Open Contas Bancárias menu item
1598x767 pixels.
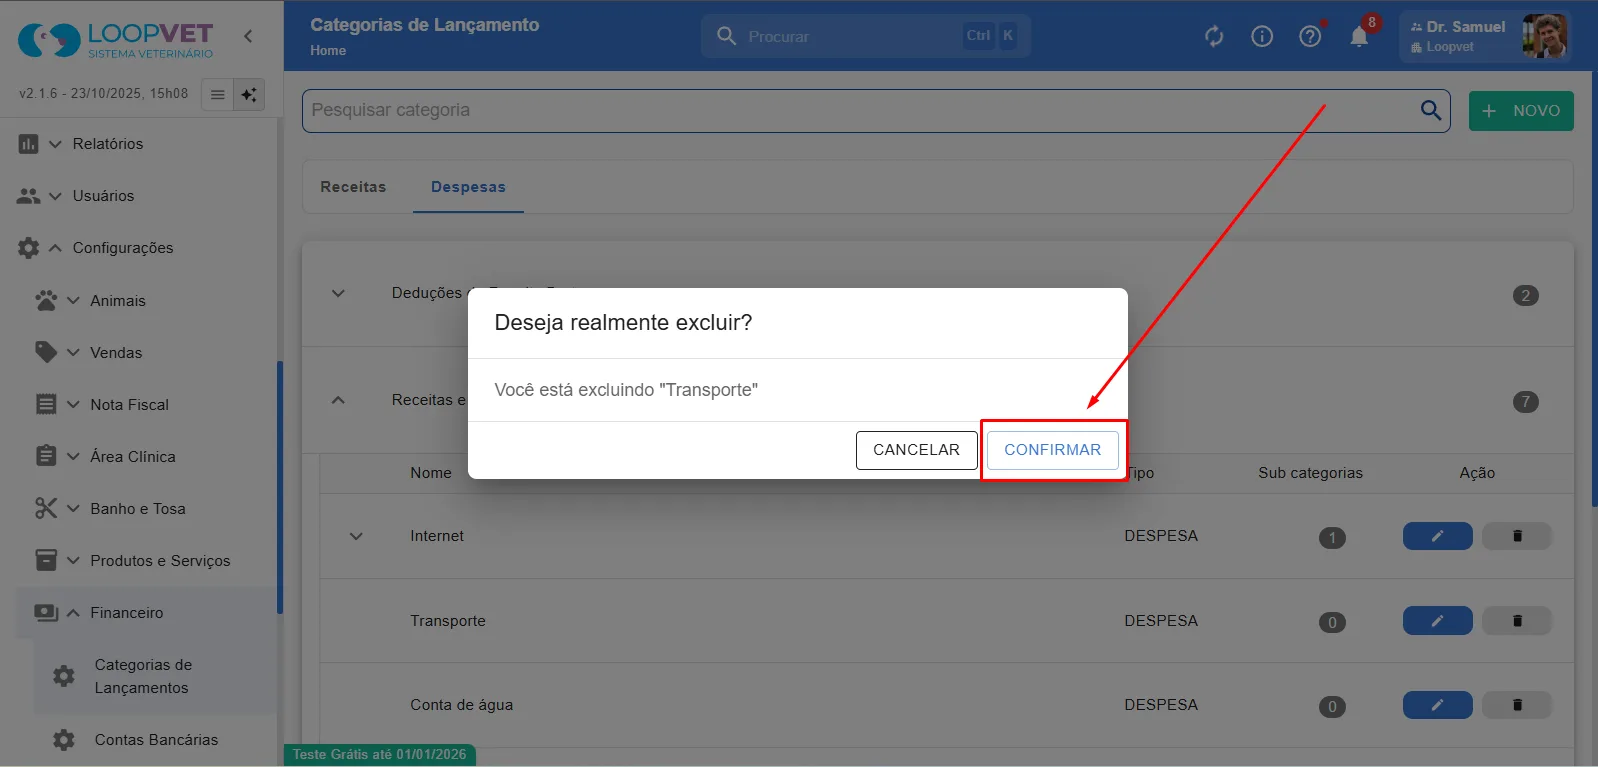point(156,740)
